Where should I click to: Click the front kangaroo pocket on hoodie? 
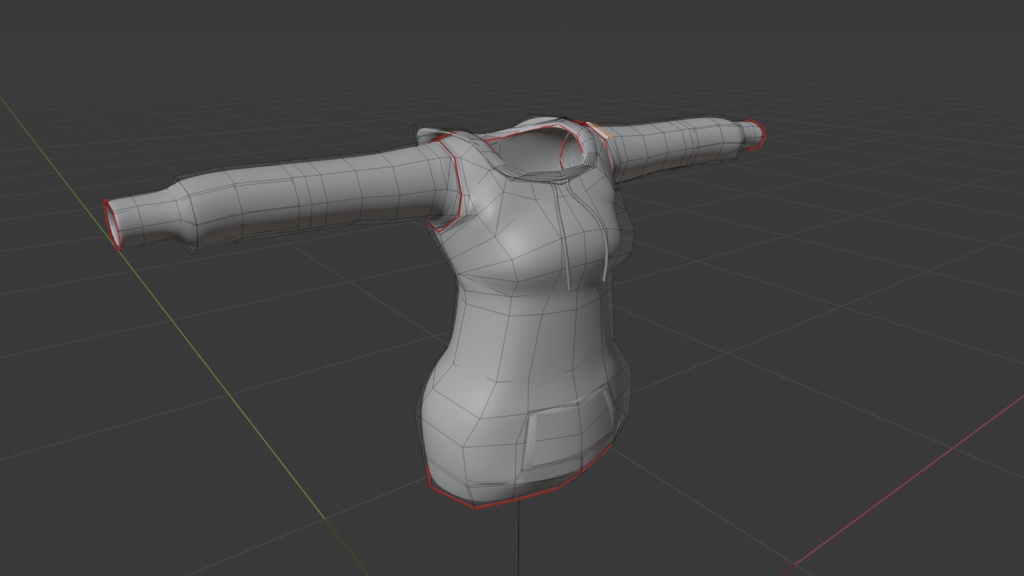click(569, 431)
